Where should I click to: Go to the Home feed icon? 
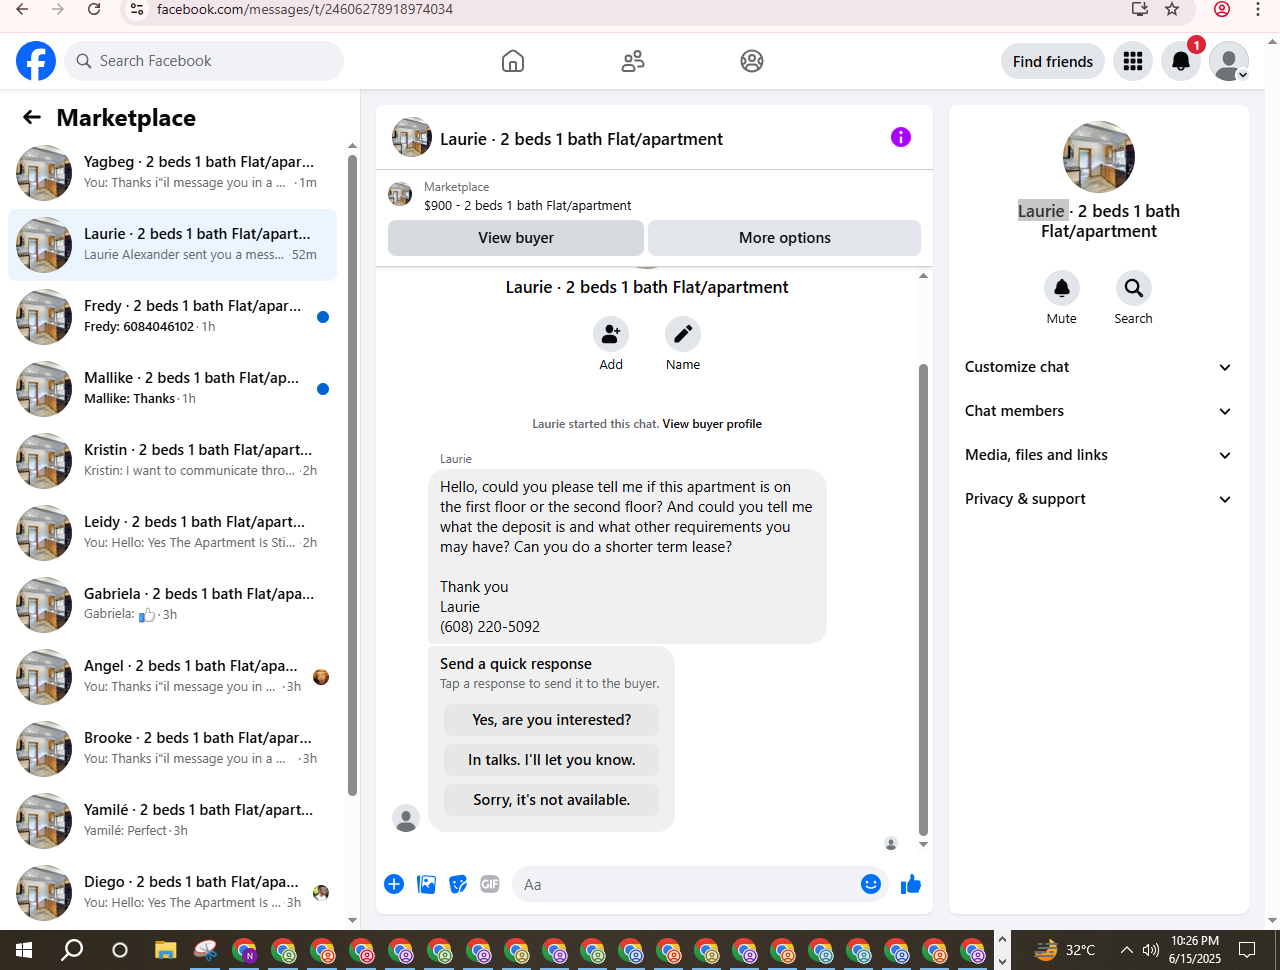[513, 61]
